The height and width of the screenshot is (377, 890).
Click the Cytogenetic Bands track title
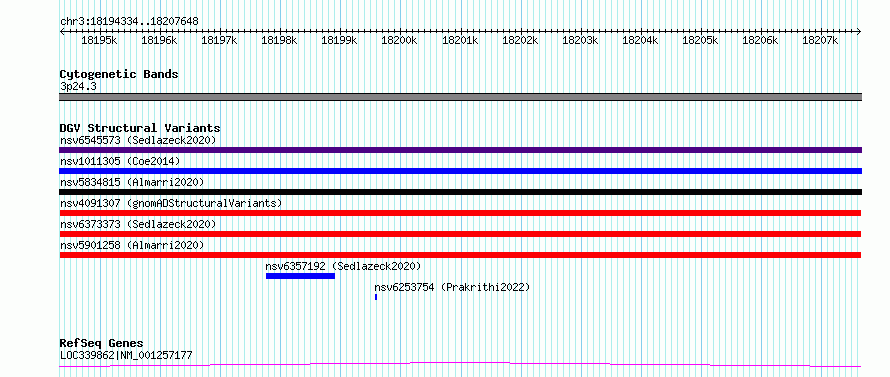pos(119,74)
